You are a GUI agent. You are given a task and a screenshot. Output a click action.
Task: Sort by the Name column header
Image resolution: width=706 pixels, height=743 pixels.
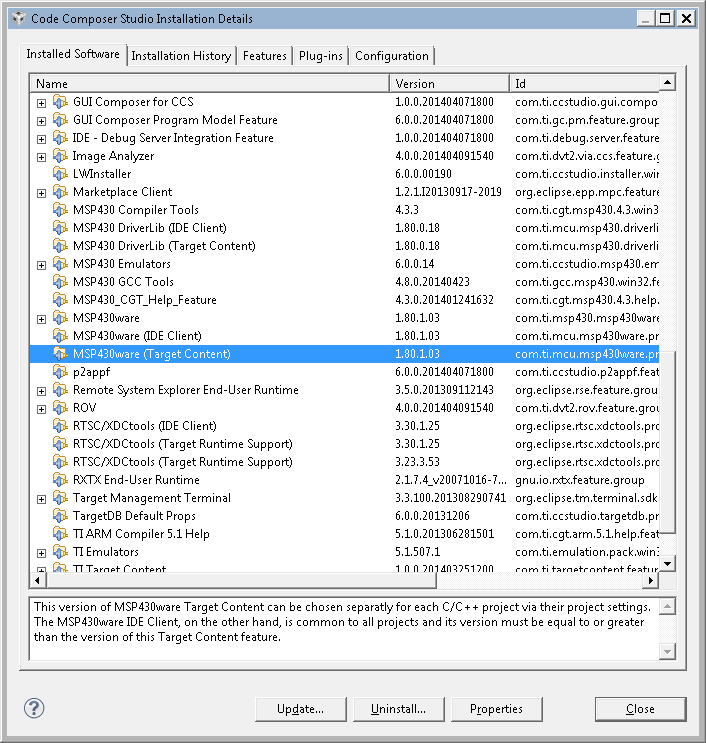[x=210, y=83]
